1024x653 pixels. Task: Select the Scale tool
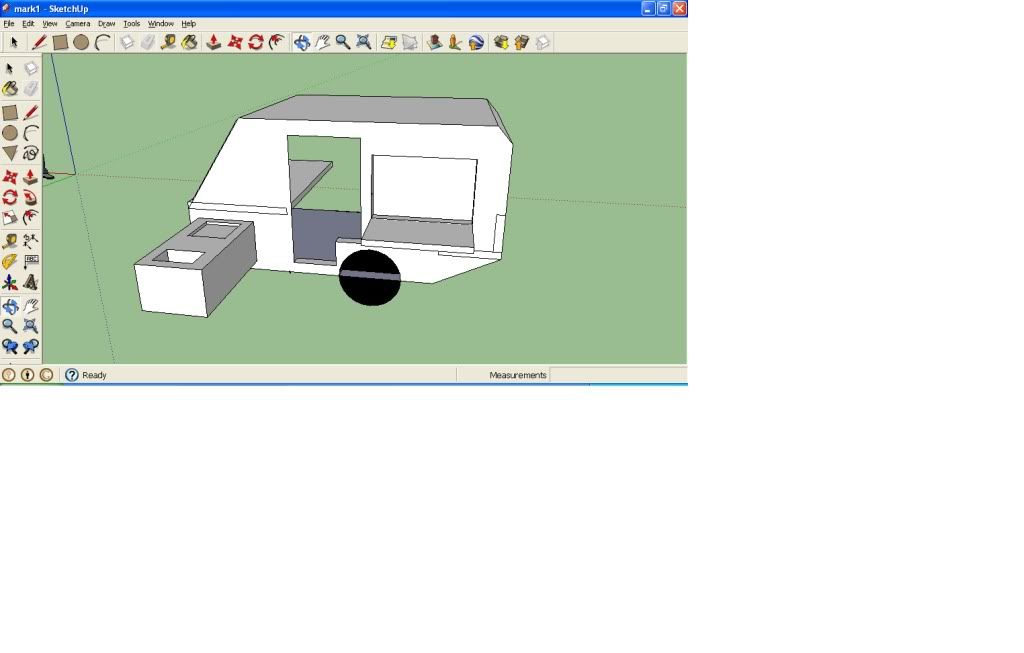10,217
